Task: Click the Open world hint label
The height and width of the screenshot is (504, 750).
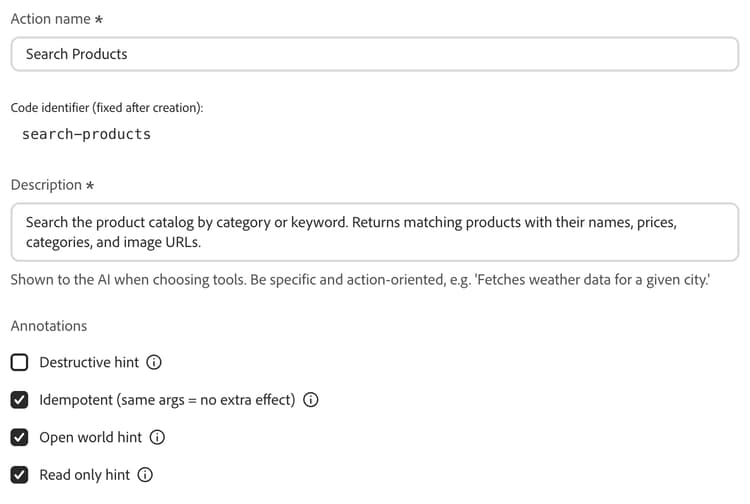Action: [x=90, y=438]
